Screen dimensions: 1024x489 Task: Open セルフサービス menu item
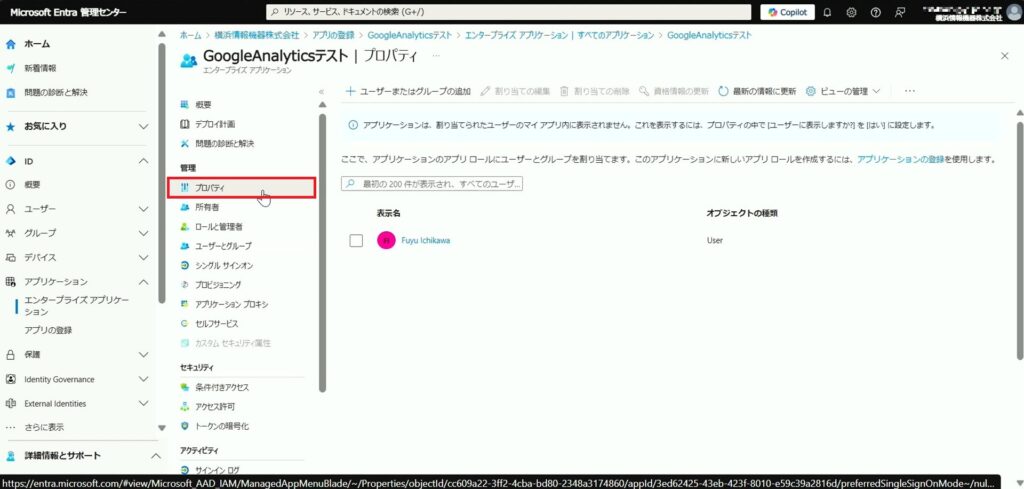coord(217,324)
